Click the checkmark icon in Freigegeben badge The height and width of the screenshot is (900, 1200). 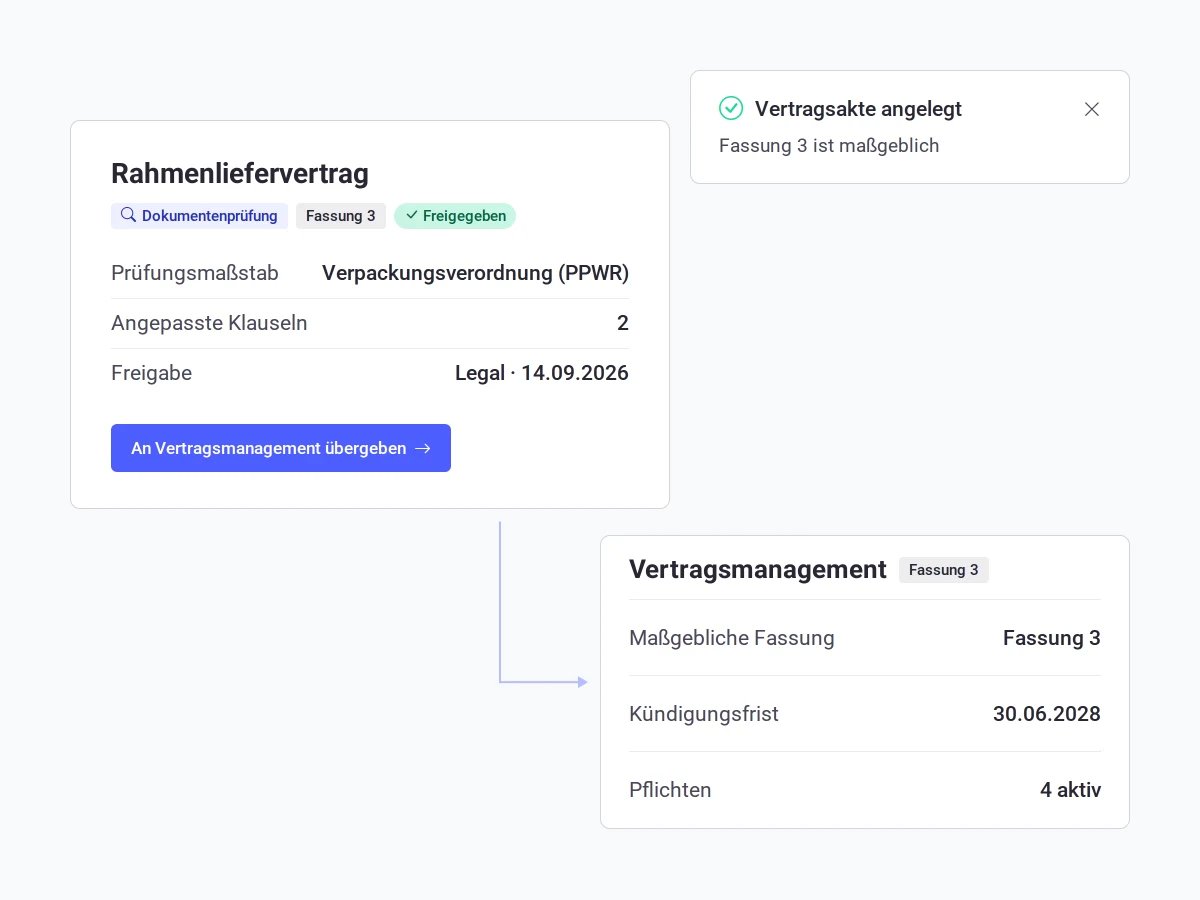411,215
